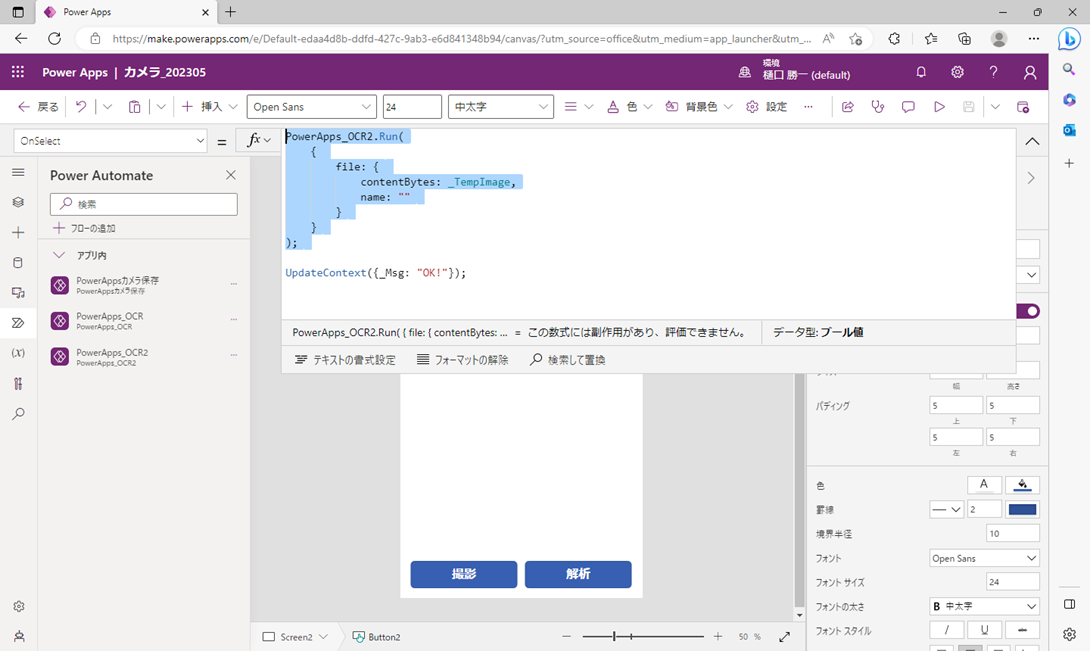Viewport: 1090px width, 651px height.
Task: Select the Power Automate icon in left rail
Action: click(18, 323)
